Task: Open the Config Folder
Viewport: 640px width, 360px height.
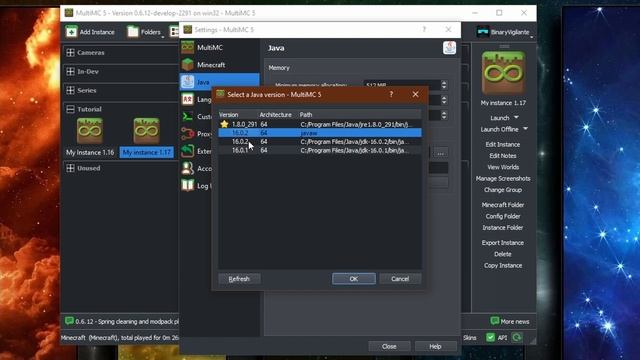Action: tap(503, 216)
